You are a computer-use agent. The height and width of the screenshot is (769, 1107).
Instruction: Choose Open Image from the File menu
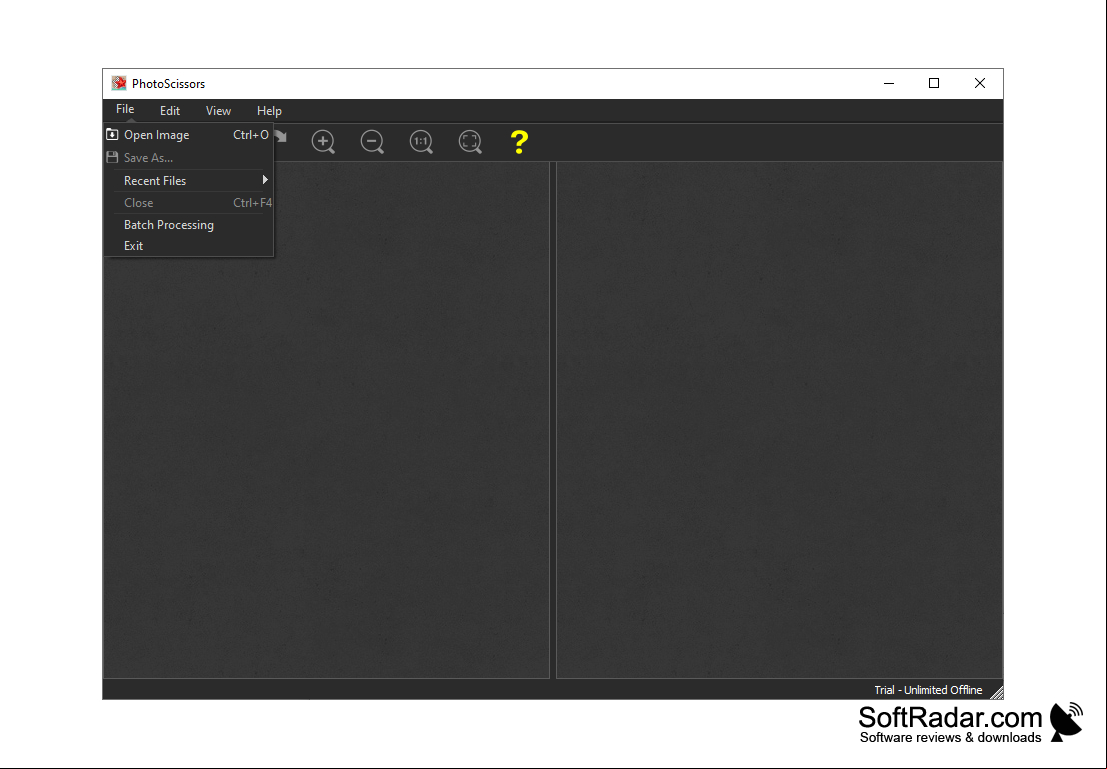point(189,135)
